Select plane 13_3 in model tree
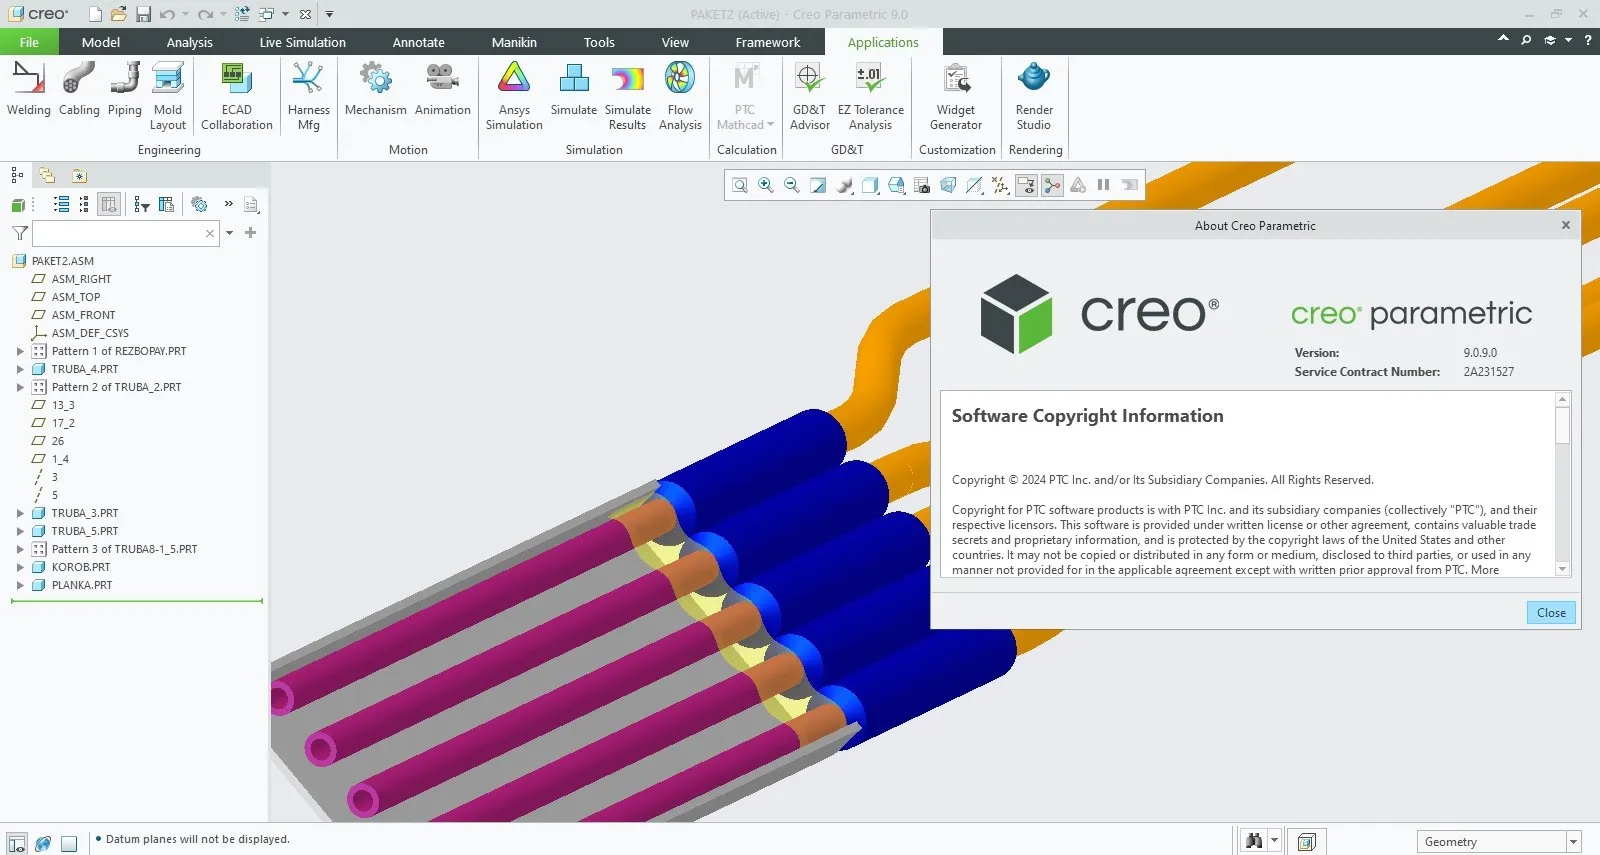Image resolution: width=1600 pixels, height=855 pixels. pos(63,405)
